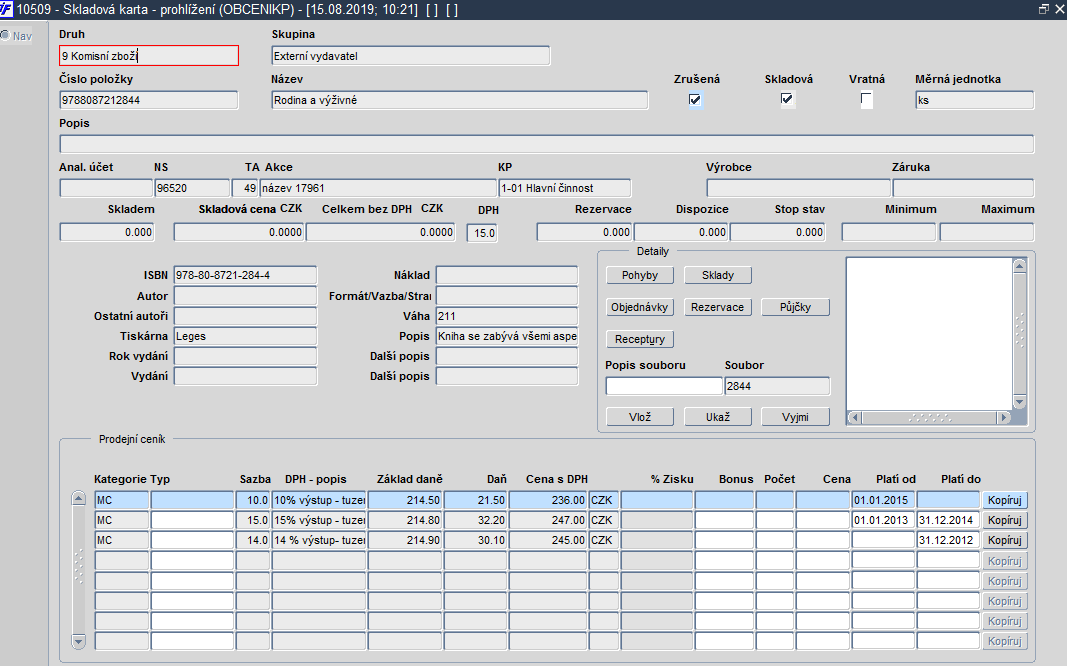The width and height of the screenshot is (1067, 666).
Task: Click the Rezervace button in Detaily
Action: click(718, 307)
